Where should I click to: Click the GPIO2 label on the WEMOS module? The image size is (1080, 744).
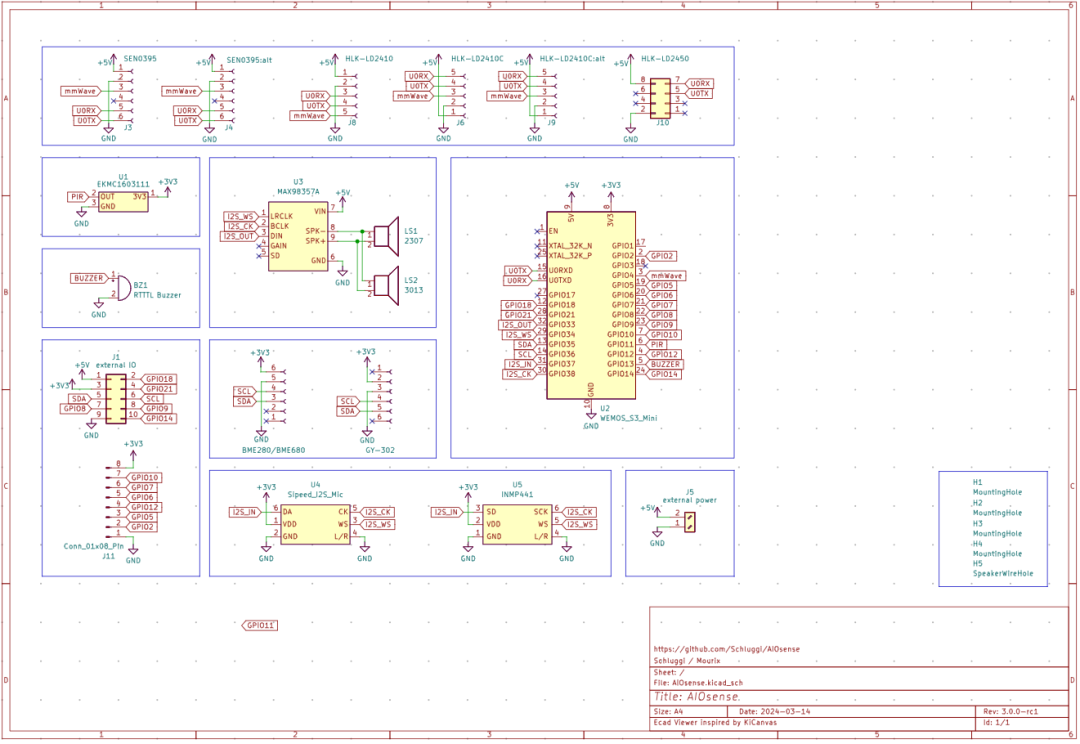[662, 256]
